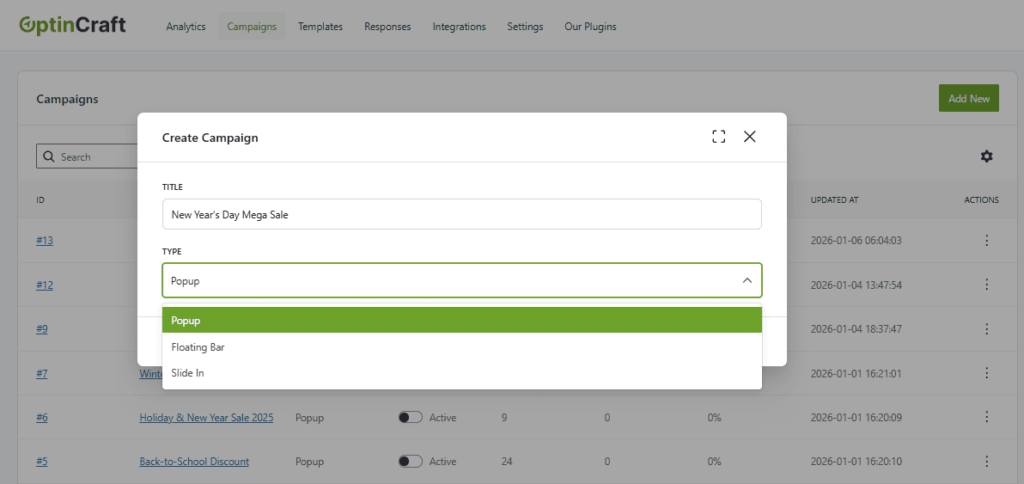Choose Slide In campaign type
The height and width of the screenshot is (484, 1024).
pyautogui.click(x=462, y=373)
